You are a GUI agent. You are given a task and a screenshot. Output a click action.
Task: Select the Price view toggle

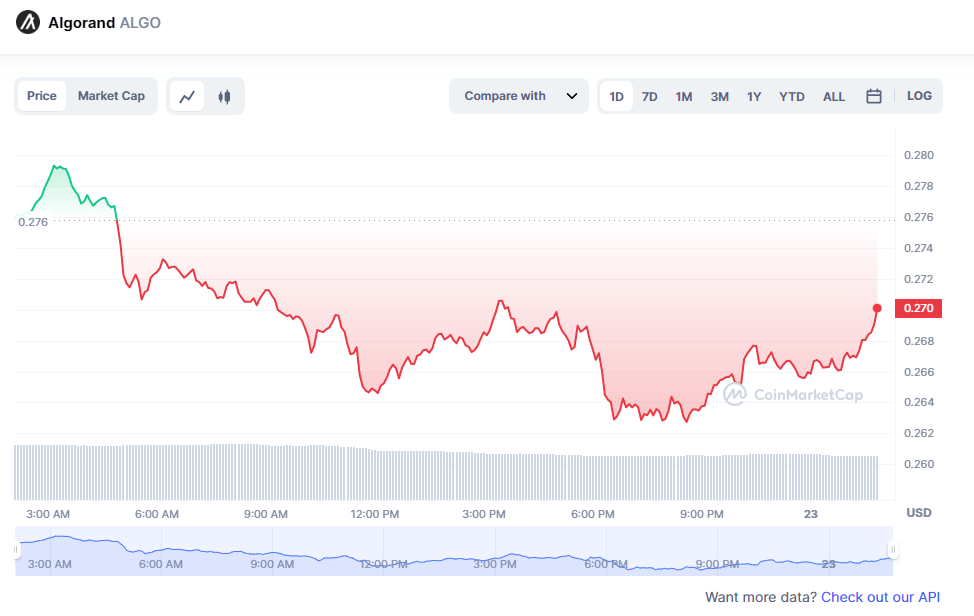click(42, 96)
